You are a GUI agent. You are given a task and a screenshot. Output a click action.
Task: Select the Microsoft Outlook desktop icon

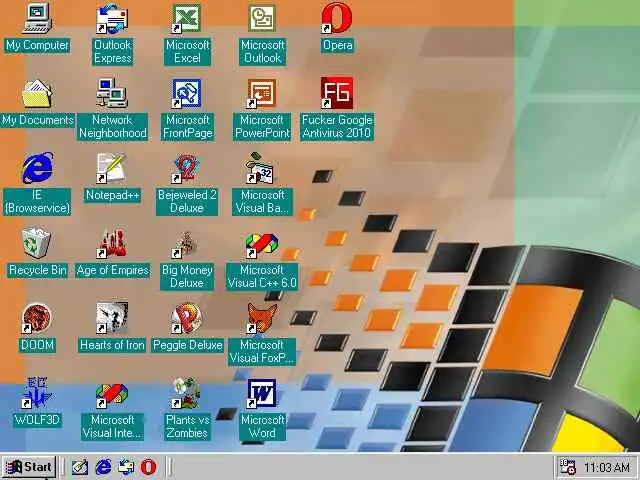262,18
